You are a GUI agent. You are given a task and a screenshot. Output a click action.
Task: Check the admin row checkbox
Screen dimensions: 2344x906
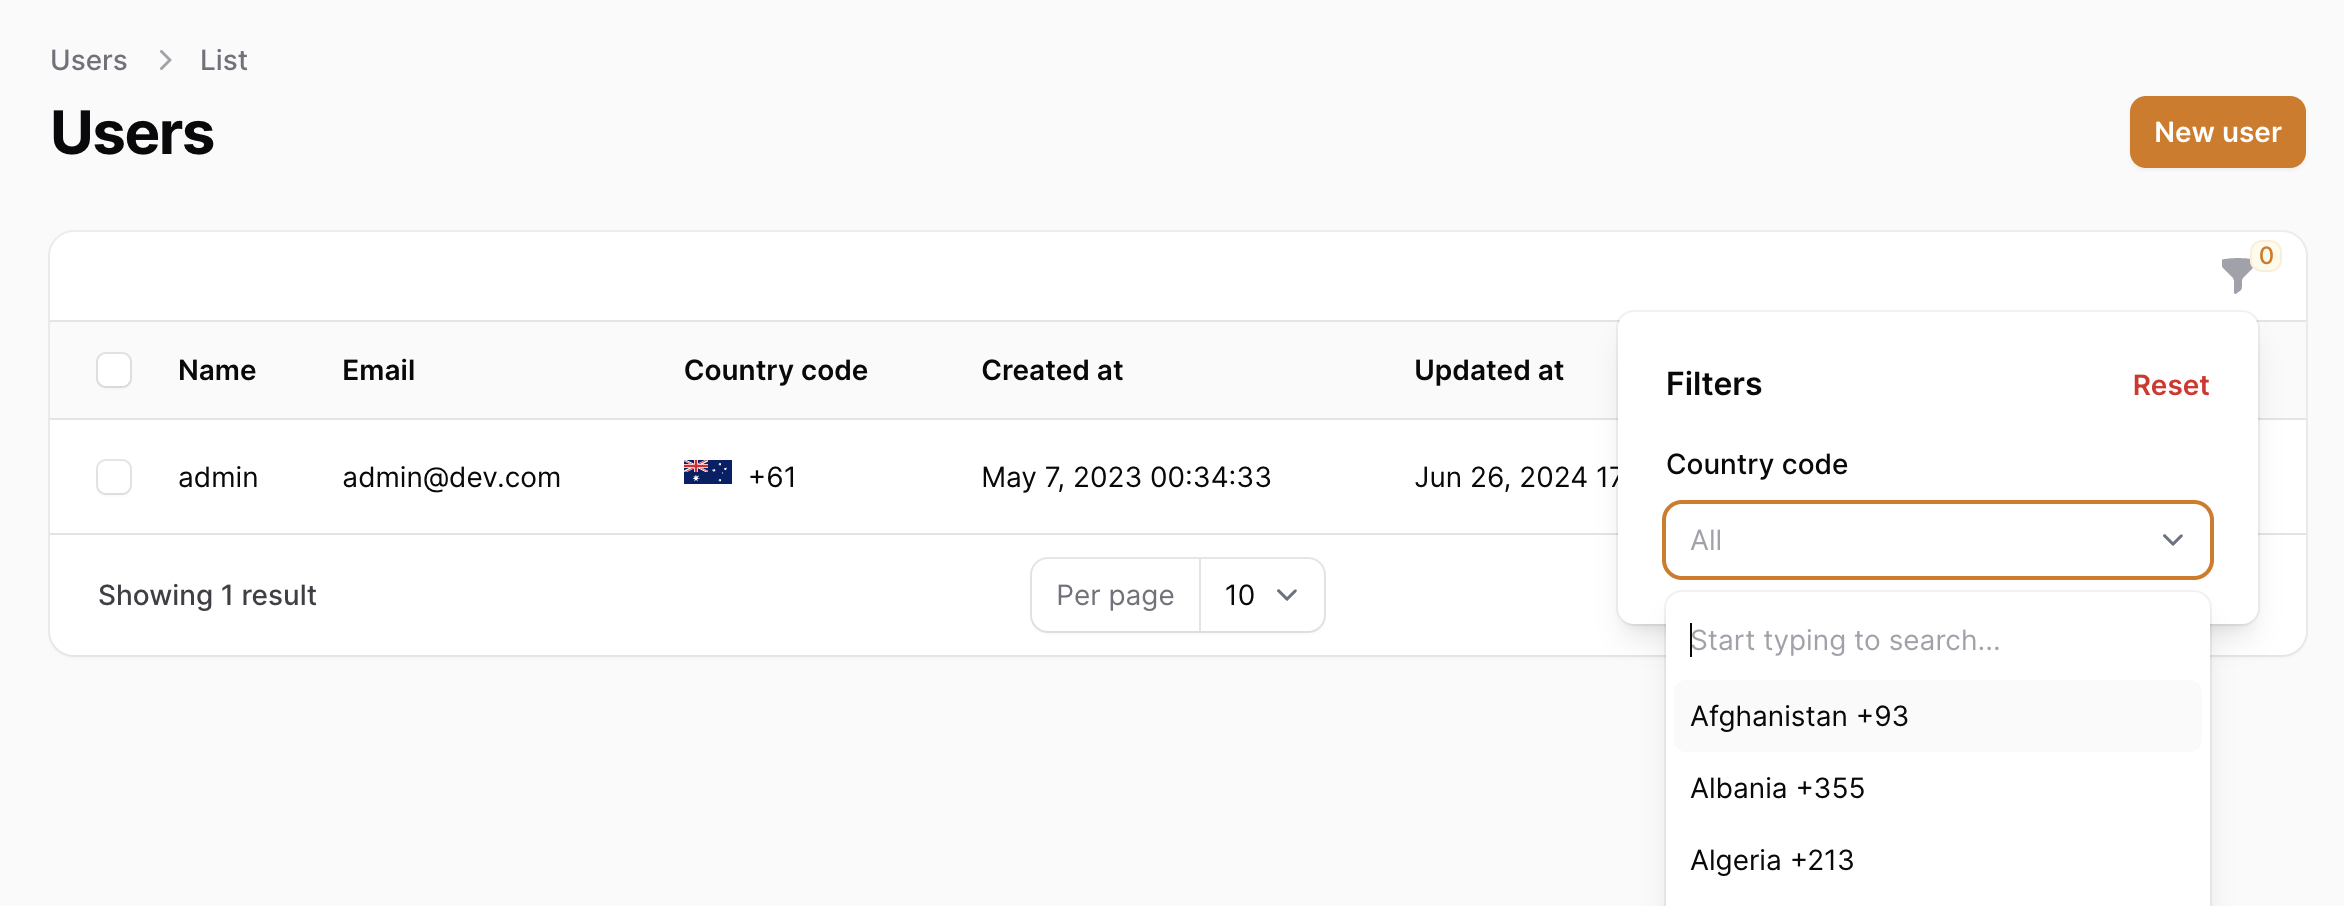tap(113, 477)
